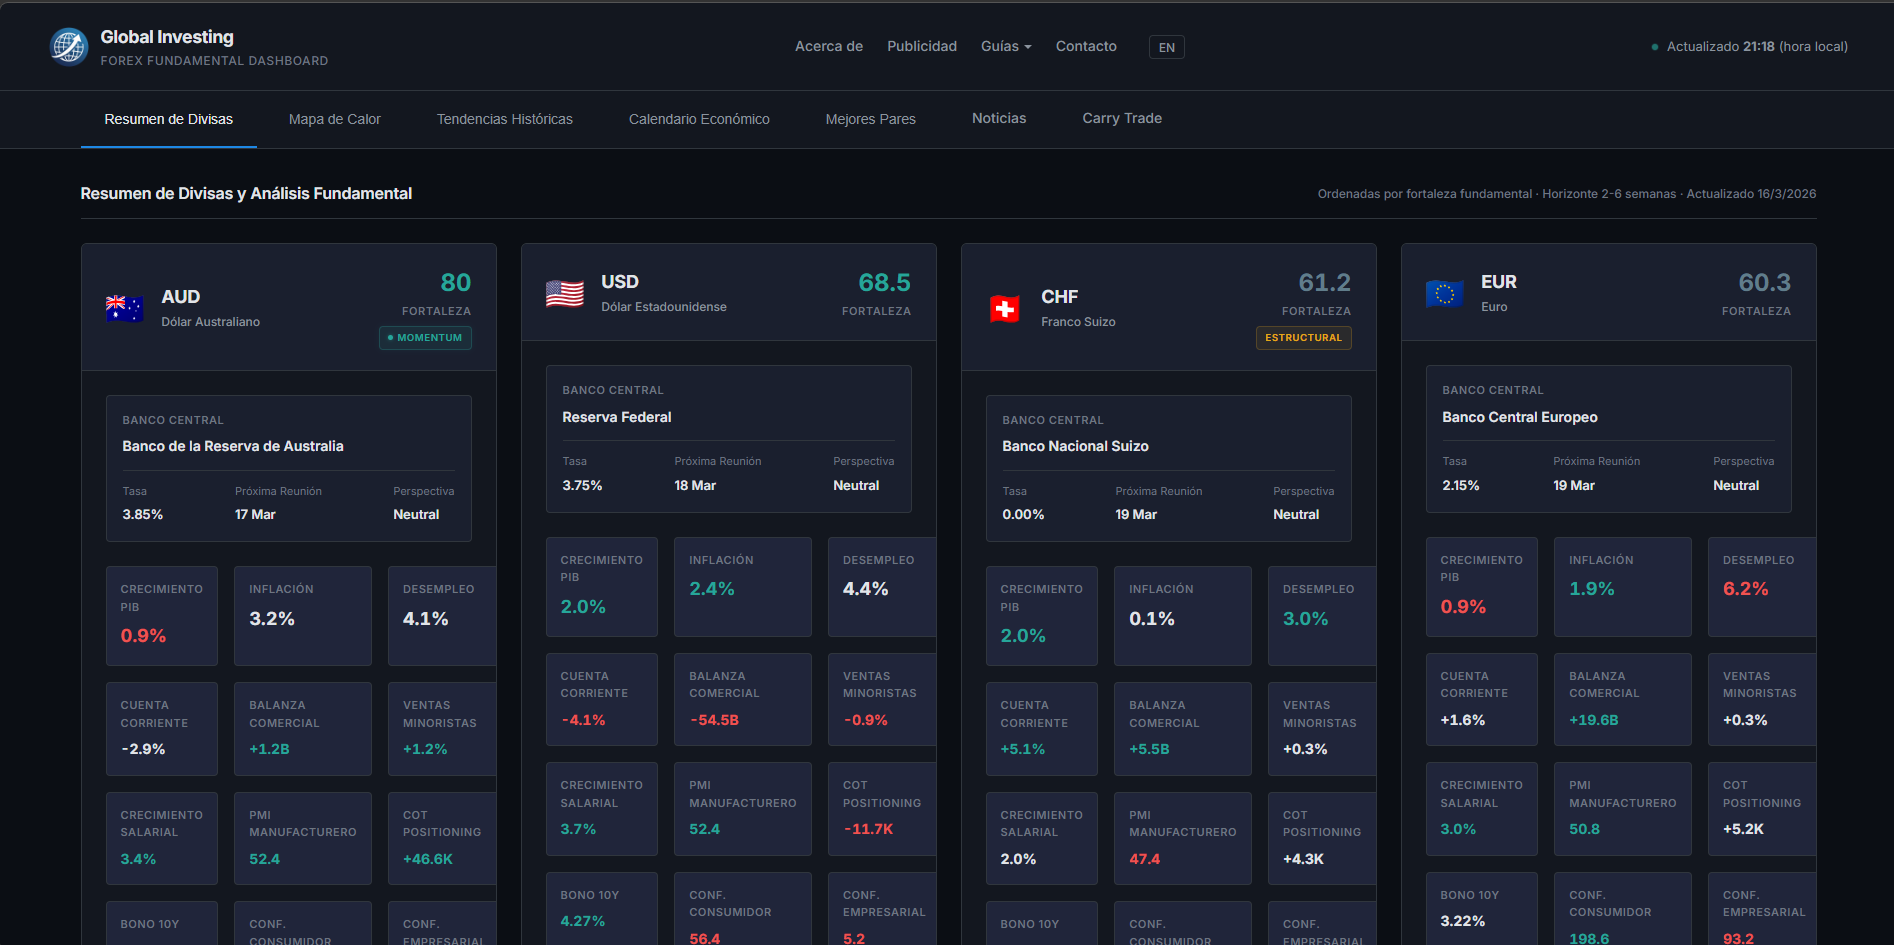Open the Calendario Económico tab
Viewport: 1894px width, 945px height.
699,119
